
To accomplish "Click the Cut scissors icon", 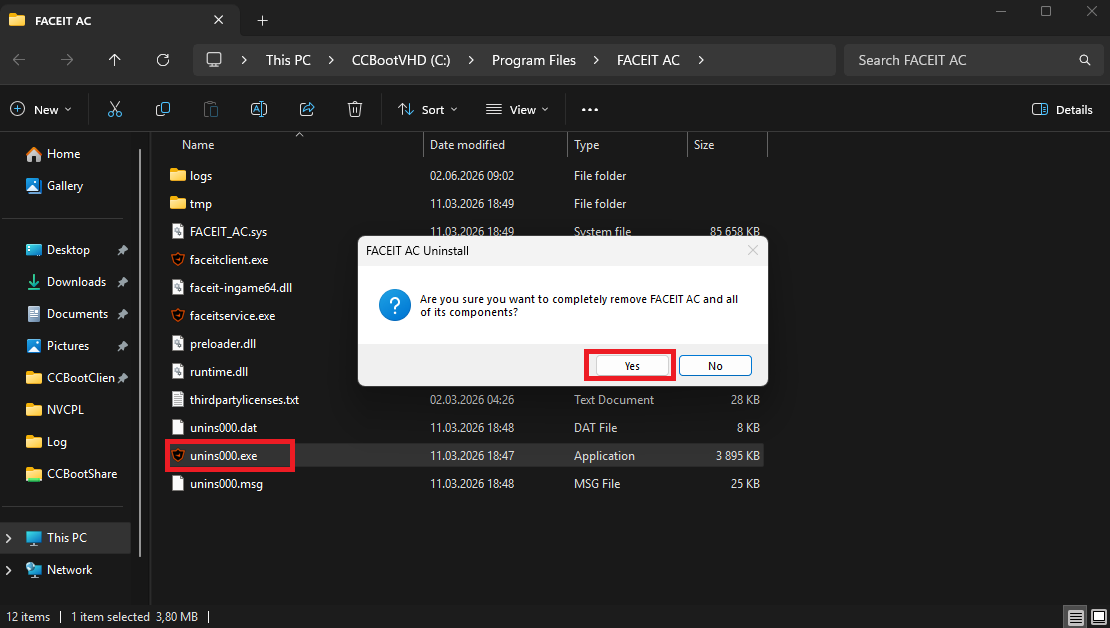I will coord(115,109).
